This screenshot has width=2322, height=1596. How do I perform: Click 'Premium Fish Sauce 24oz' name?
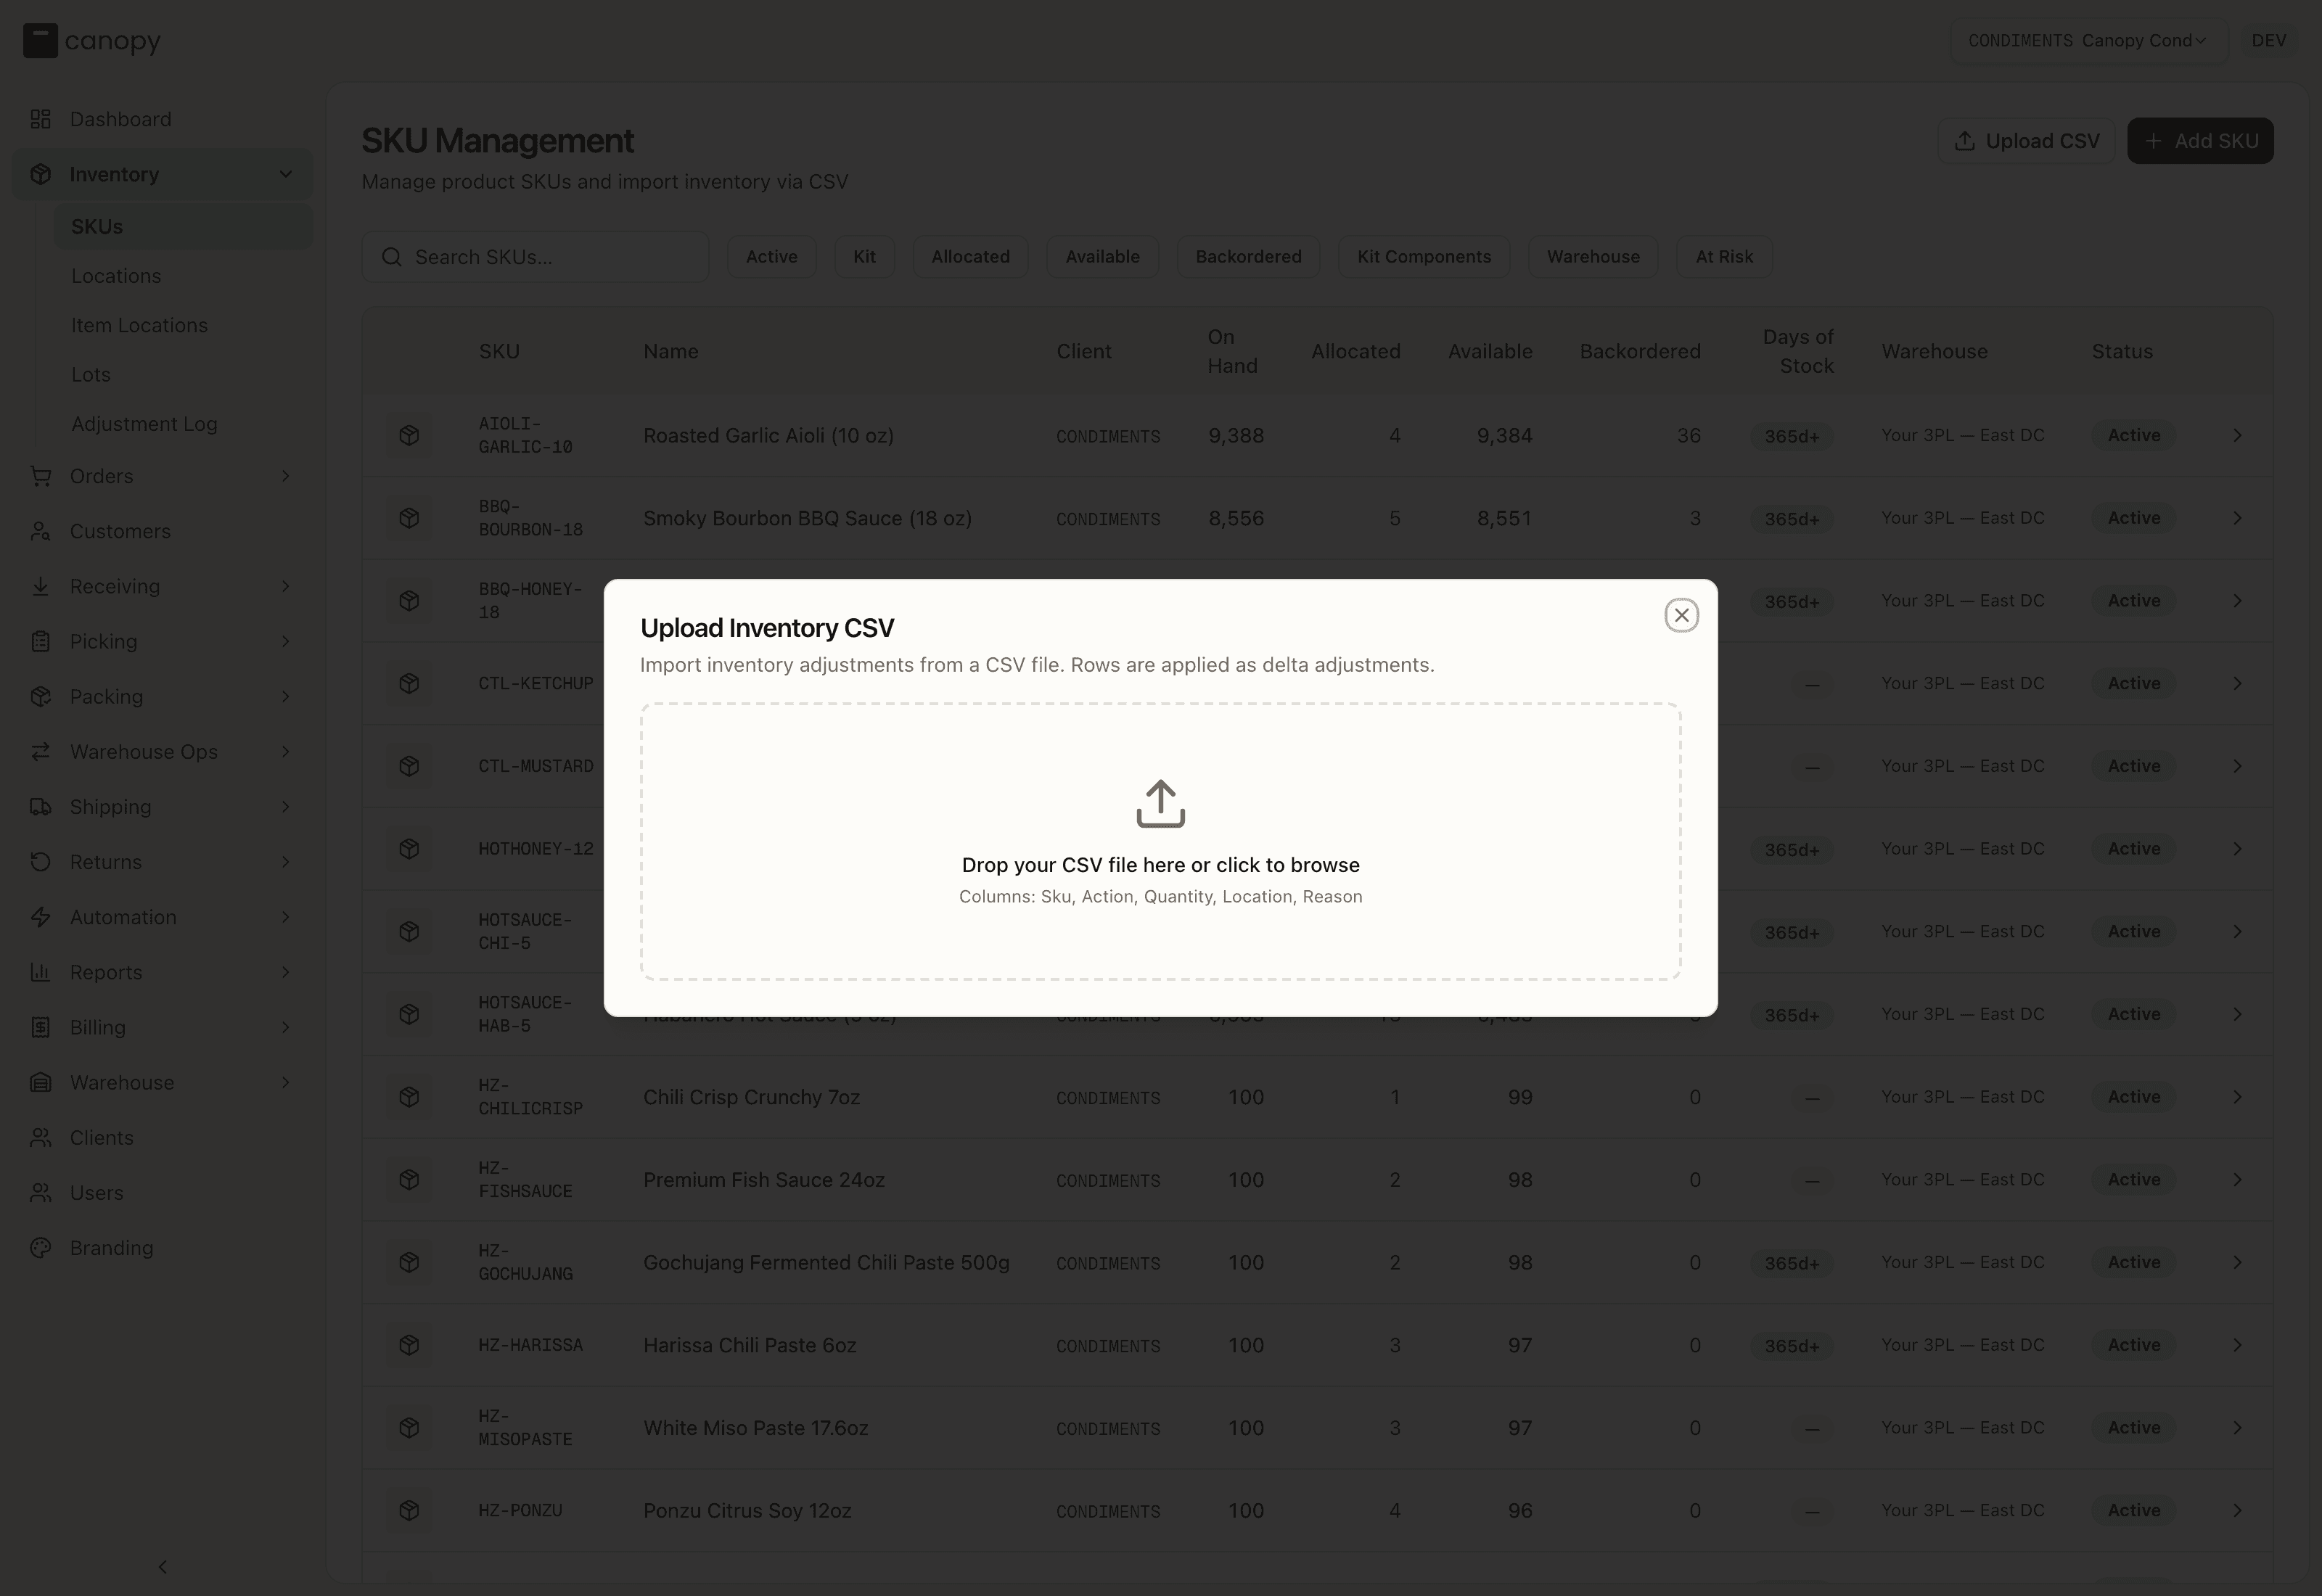click(x=764, y=1180)
